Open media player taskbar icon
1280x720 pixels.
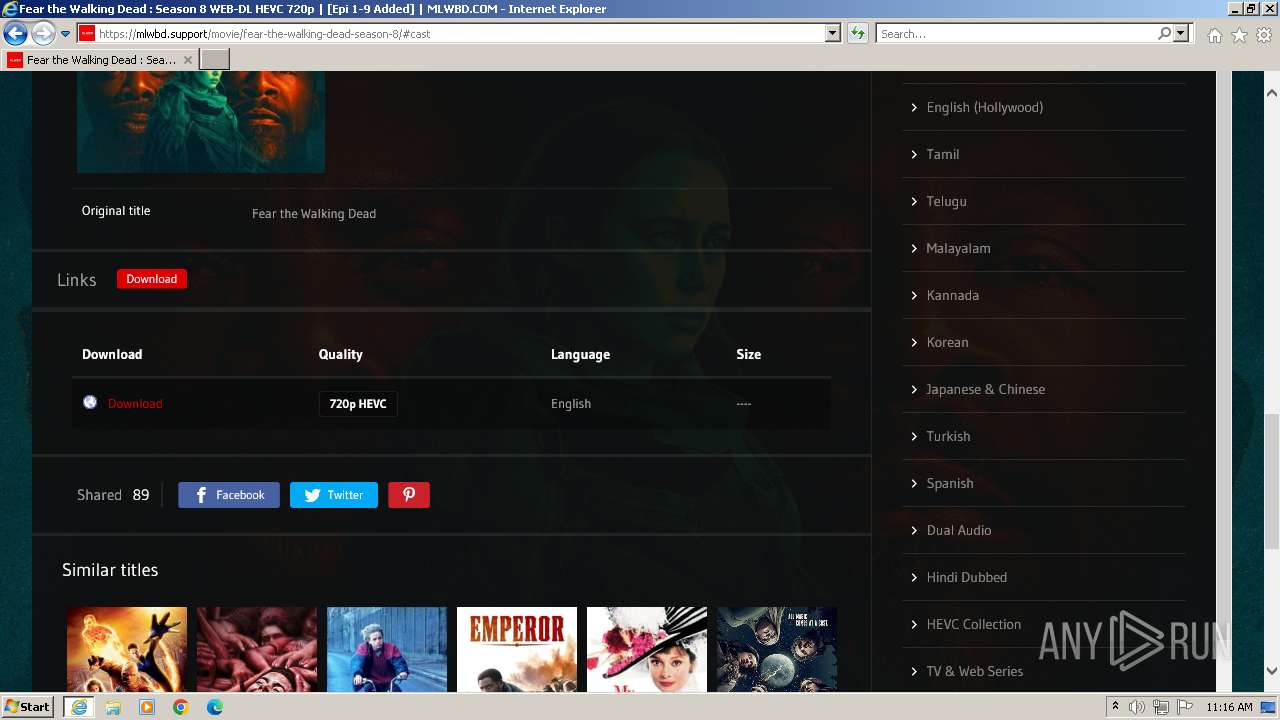pos(147,707)
